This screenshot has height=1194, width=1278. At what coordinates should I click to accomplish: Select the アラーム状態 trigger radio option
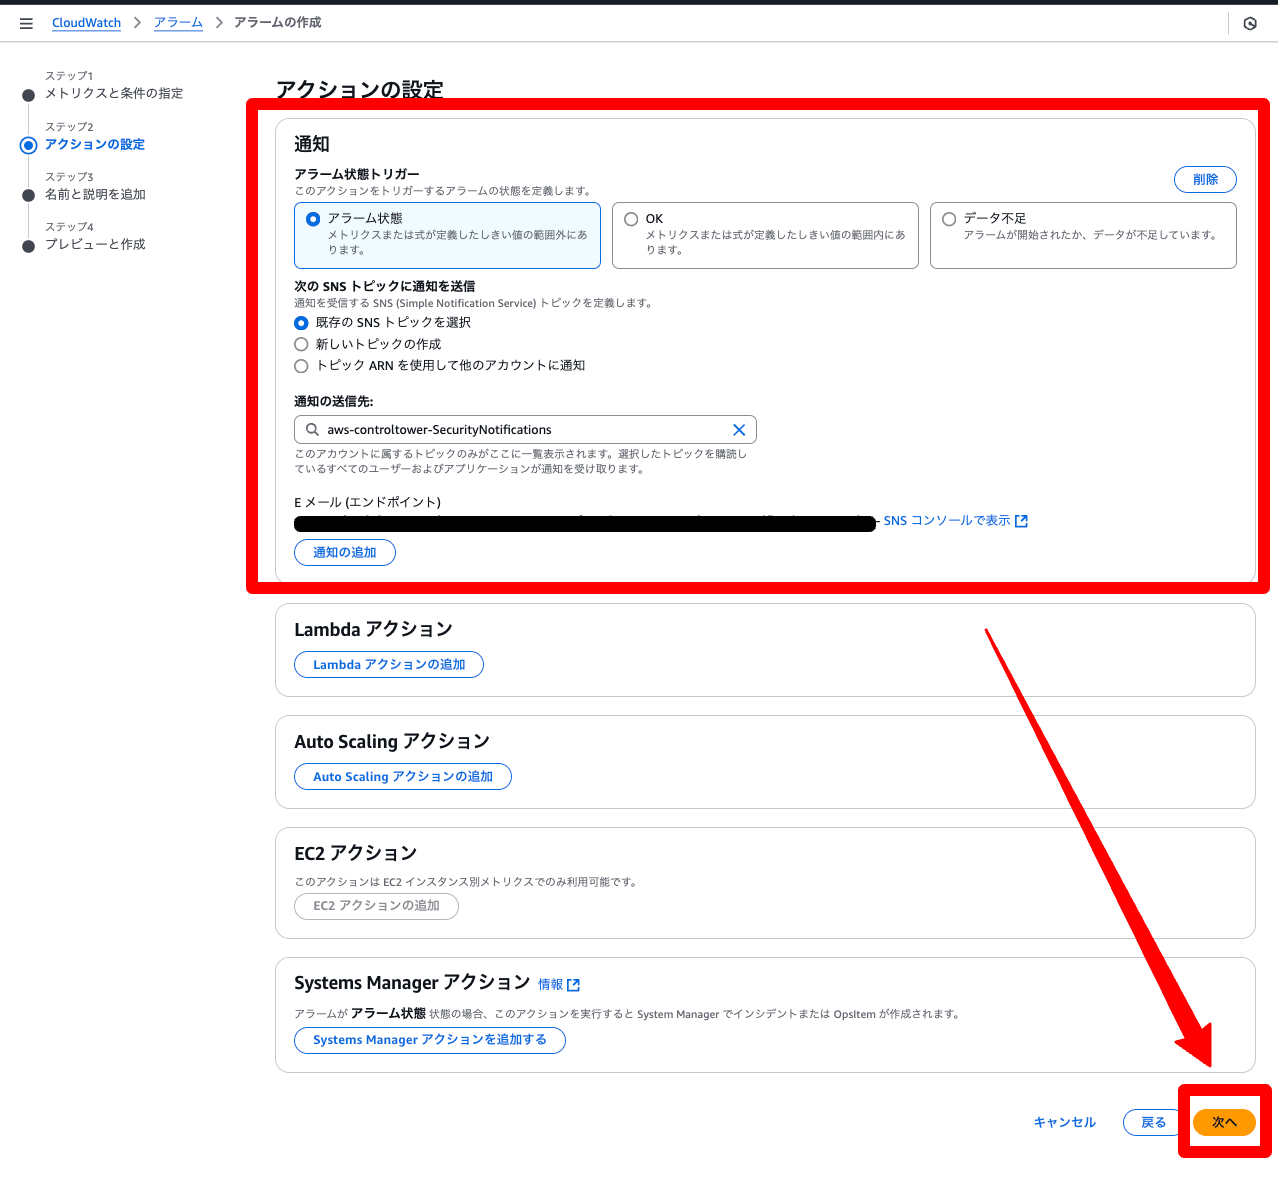(314, 219)
